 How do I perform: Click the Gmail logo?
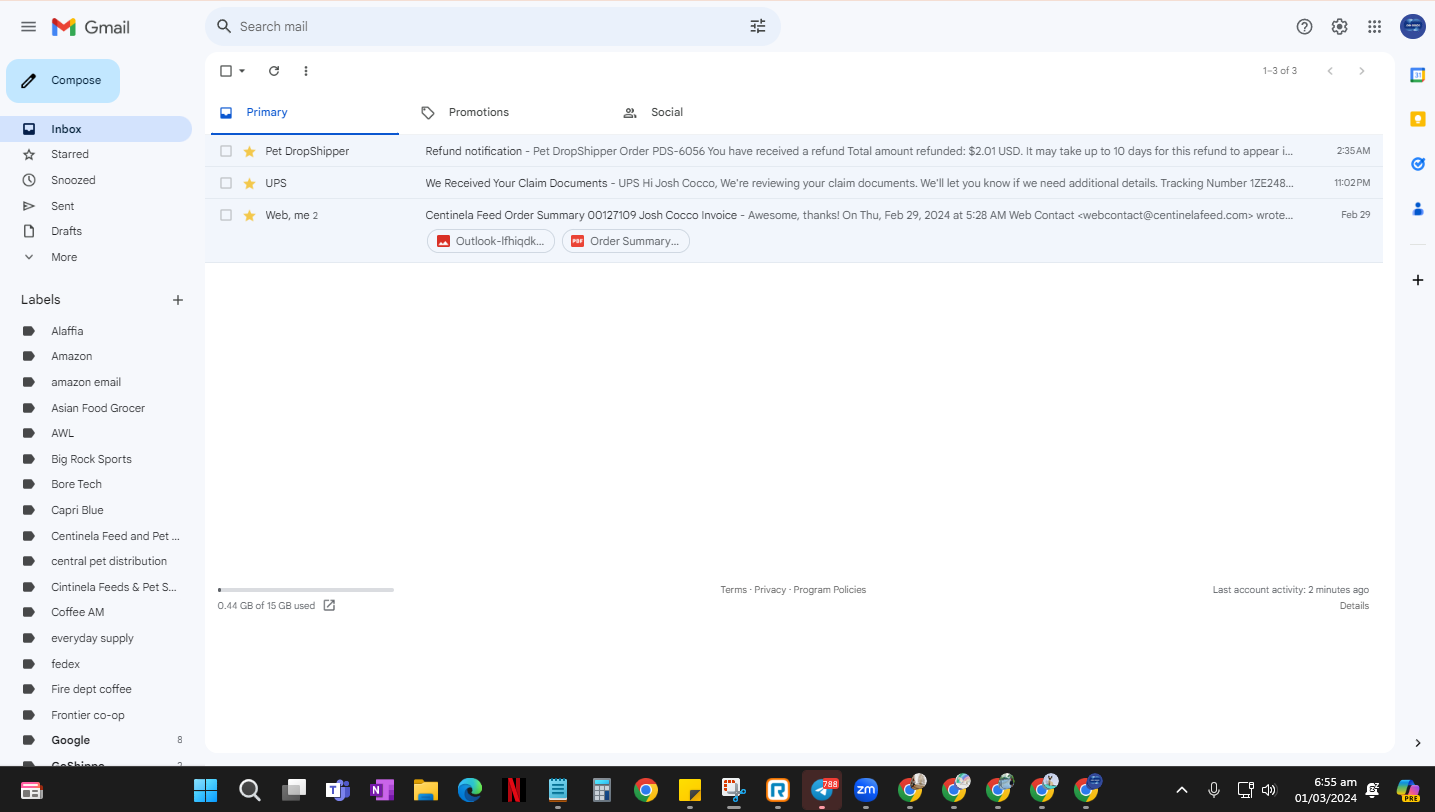pyautogui.click(x=91, y=27)
